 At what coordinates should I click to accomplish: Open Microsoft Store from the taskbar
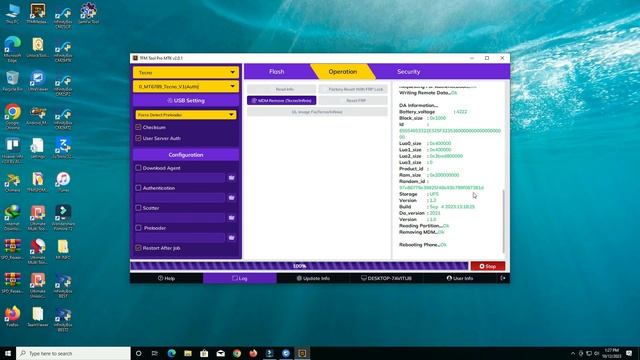[204, 353]
